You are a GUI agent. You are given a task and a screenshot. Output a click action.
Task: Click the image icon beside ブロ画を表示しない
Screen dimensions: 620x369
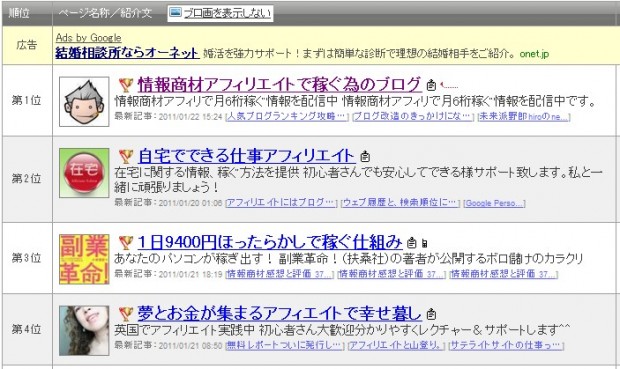tap(175, 13)
